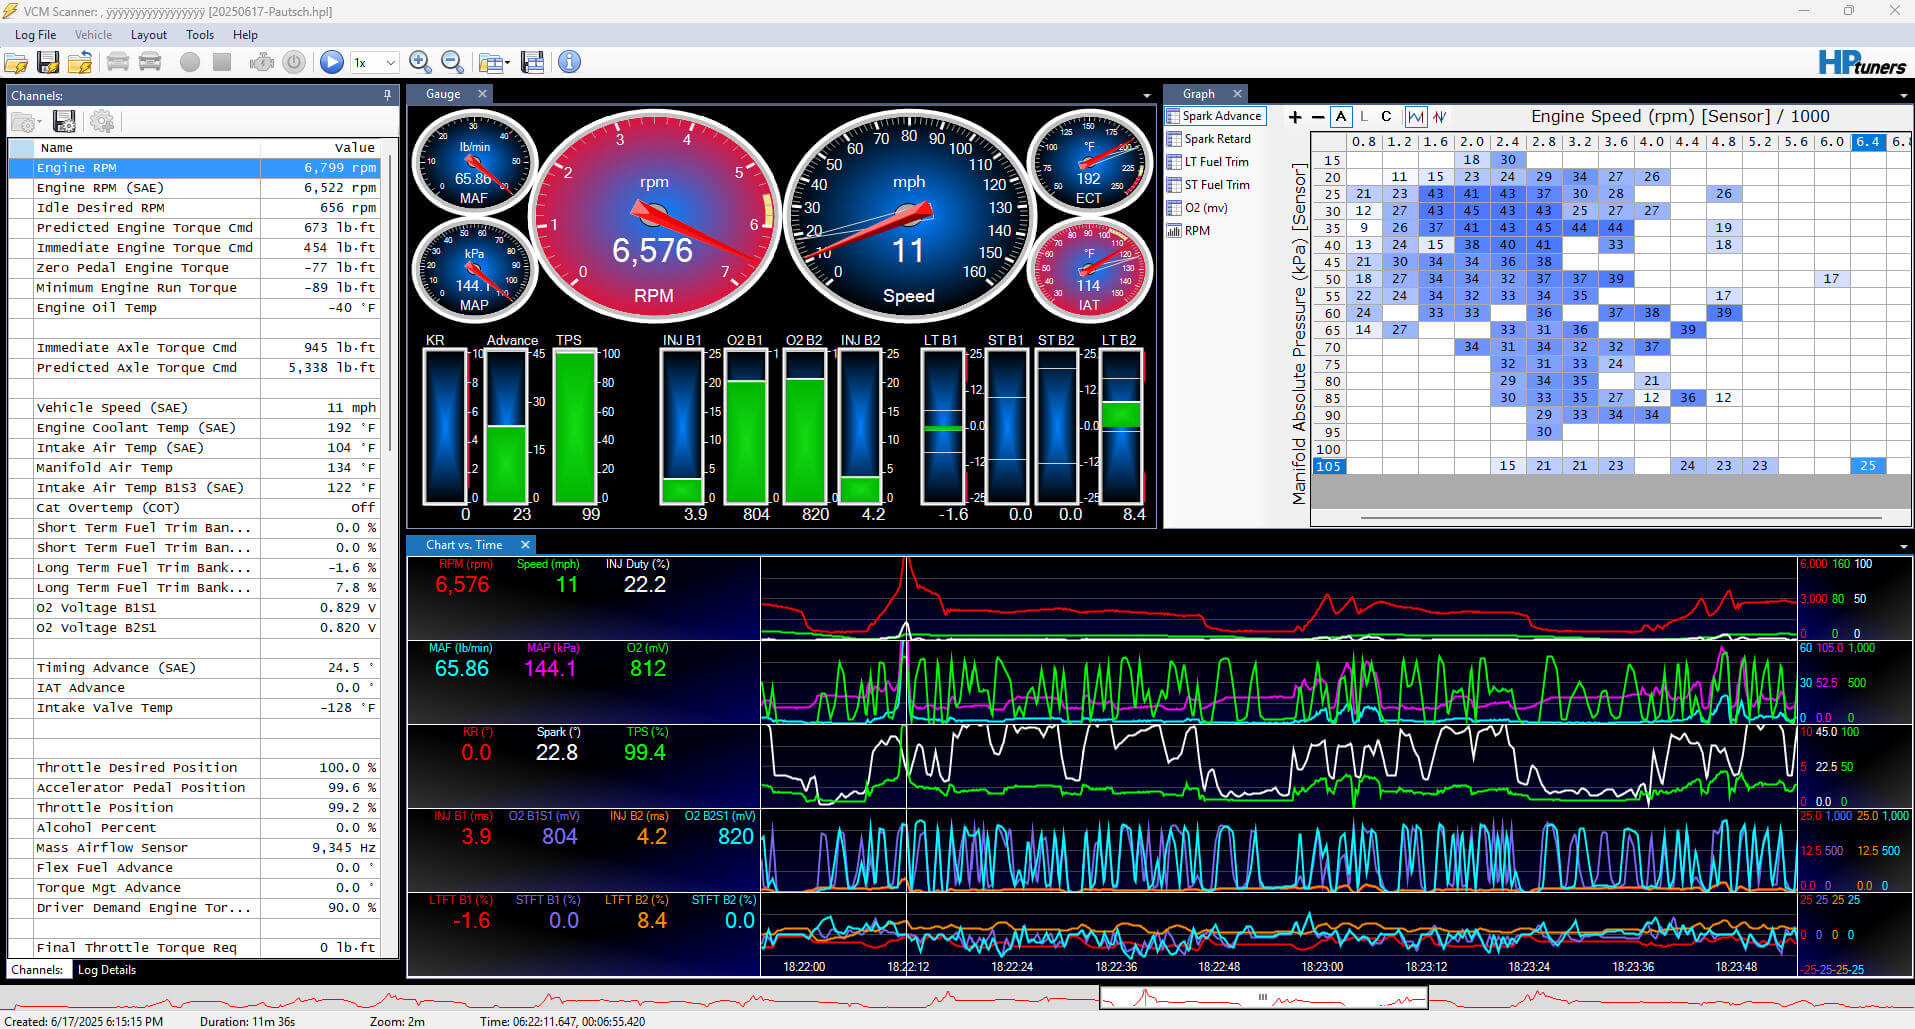The image size is (1915, 1029).
Task: Select the LT Fuel Trim graph entry
Action: pos(1215,162)
